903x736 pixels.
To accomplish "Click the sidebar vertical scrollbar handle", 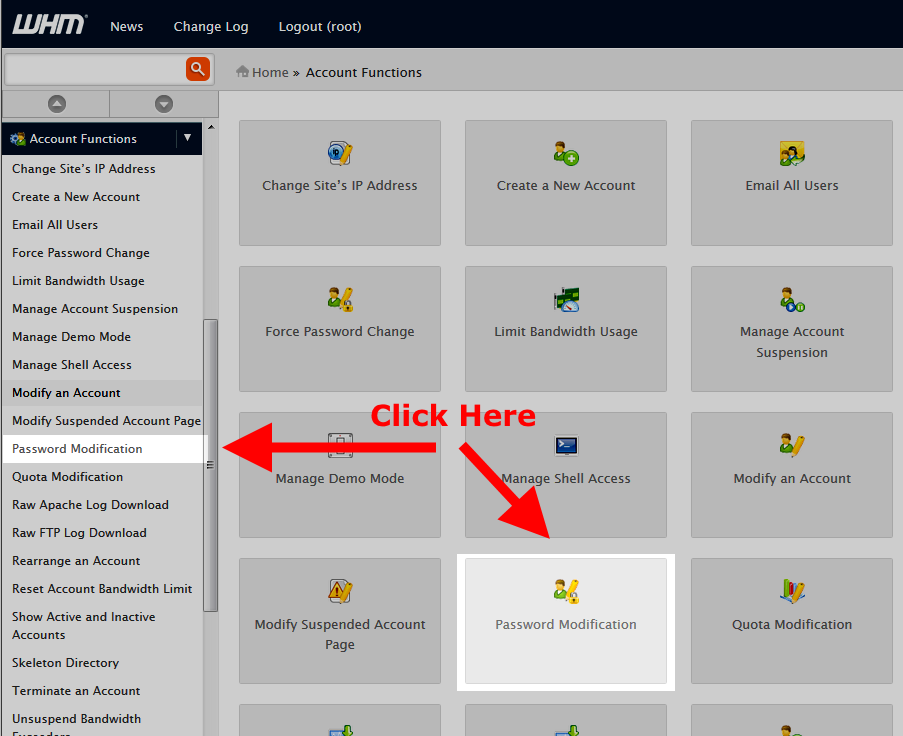I will pos(210,464).
